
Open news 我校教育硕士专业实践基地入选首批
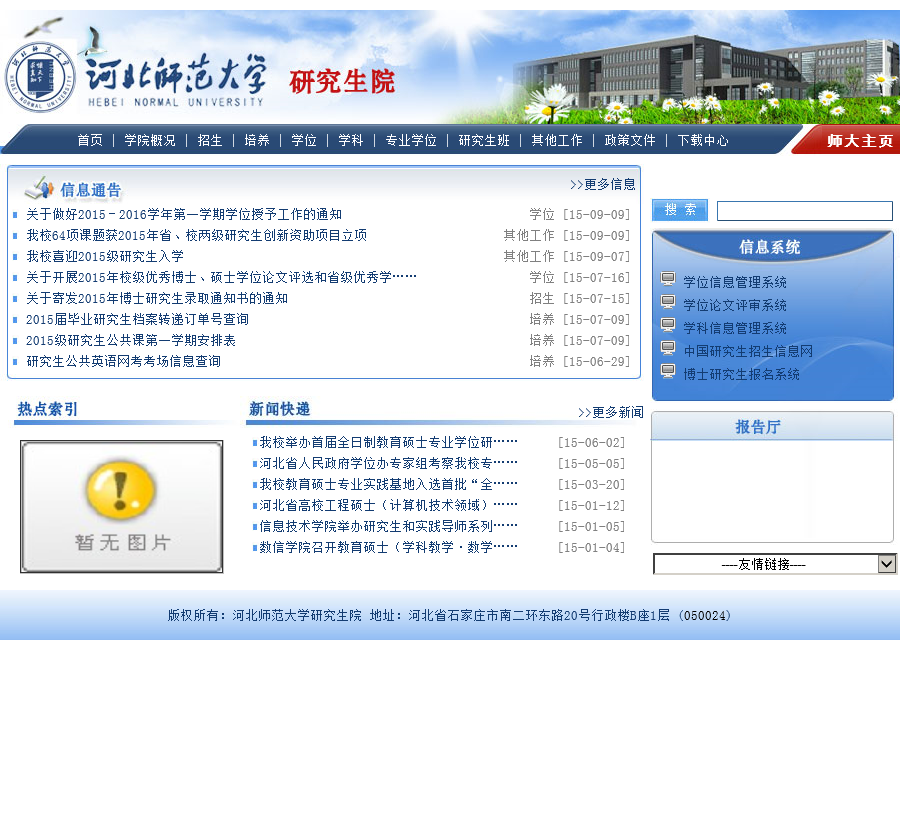pos(388,484)
